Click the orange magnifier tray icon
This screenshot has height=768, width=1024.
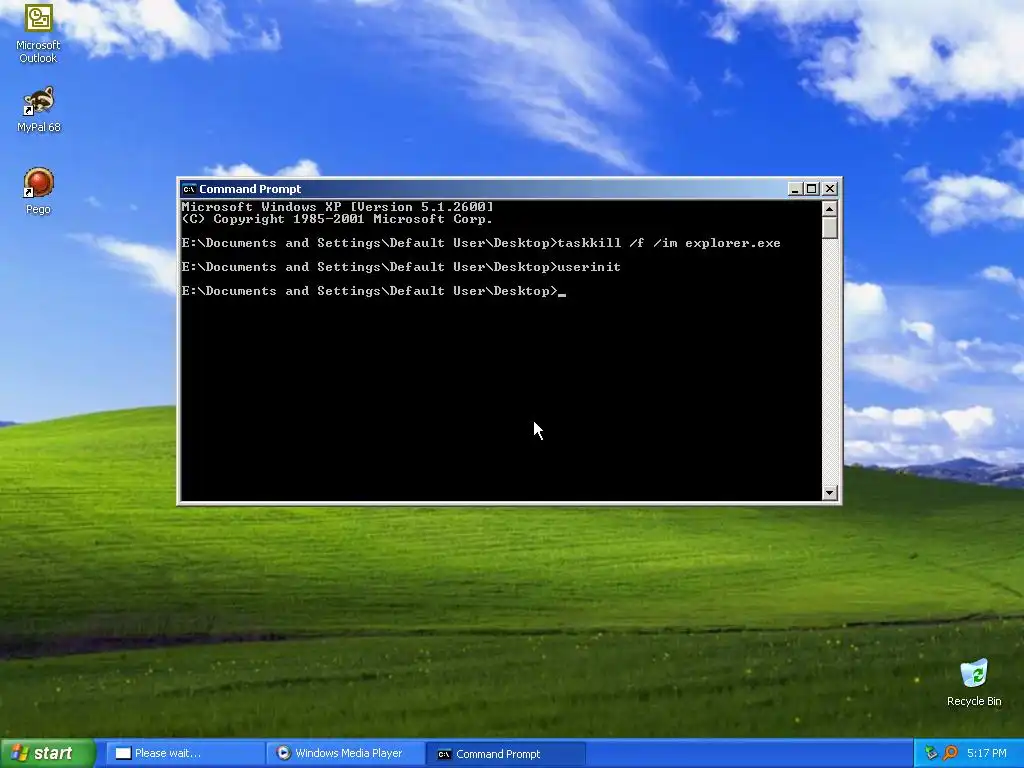[950, 753]
